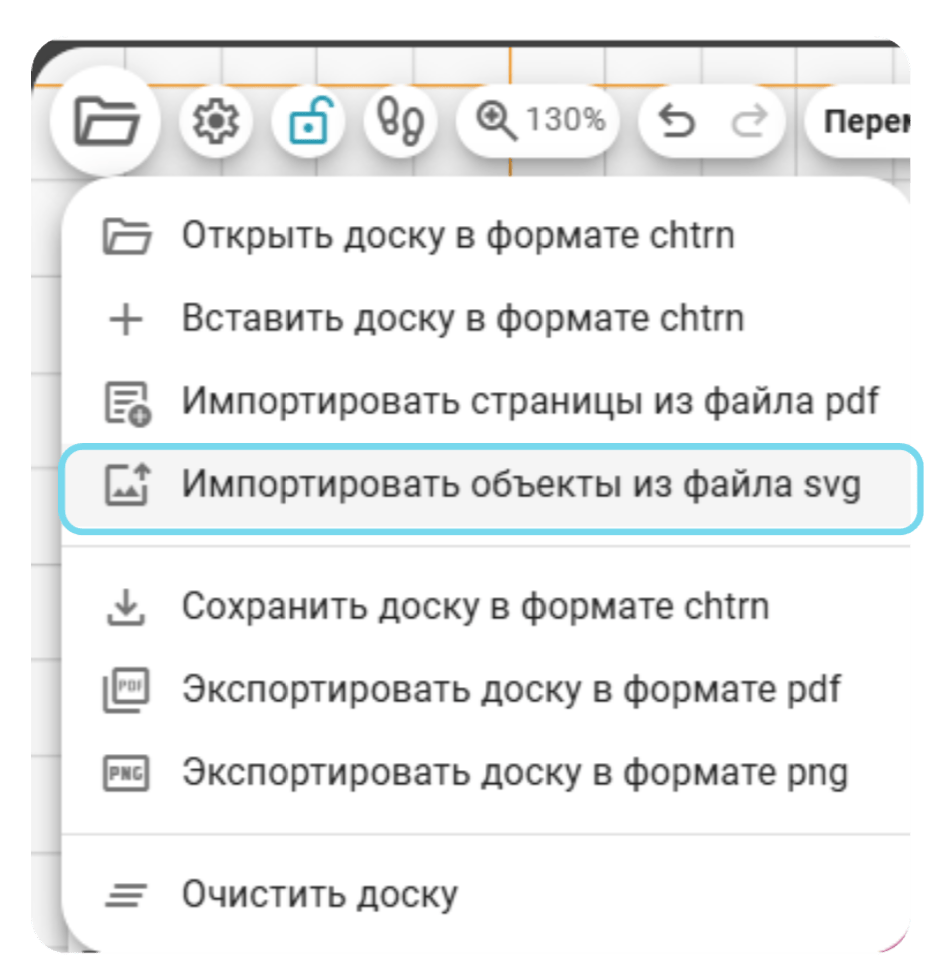Screen dimensions: 940x977
Task: Click lines icon beside 'Очистить доску'
Action: (126, 895)
